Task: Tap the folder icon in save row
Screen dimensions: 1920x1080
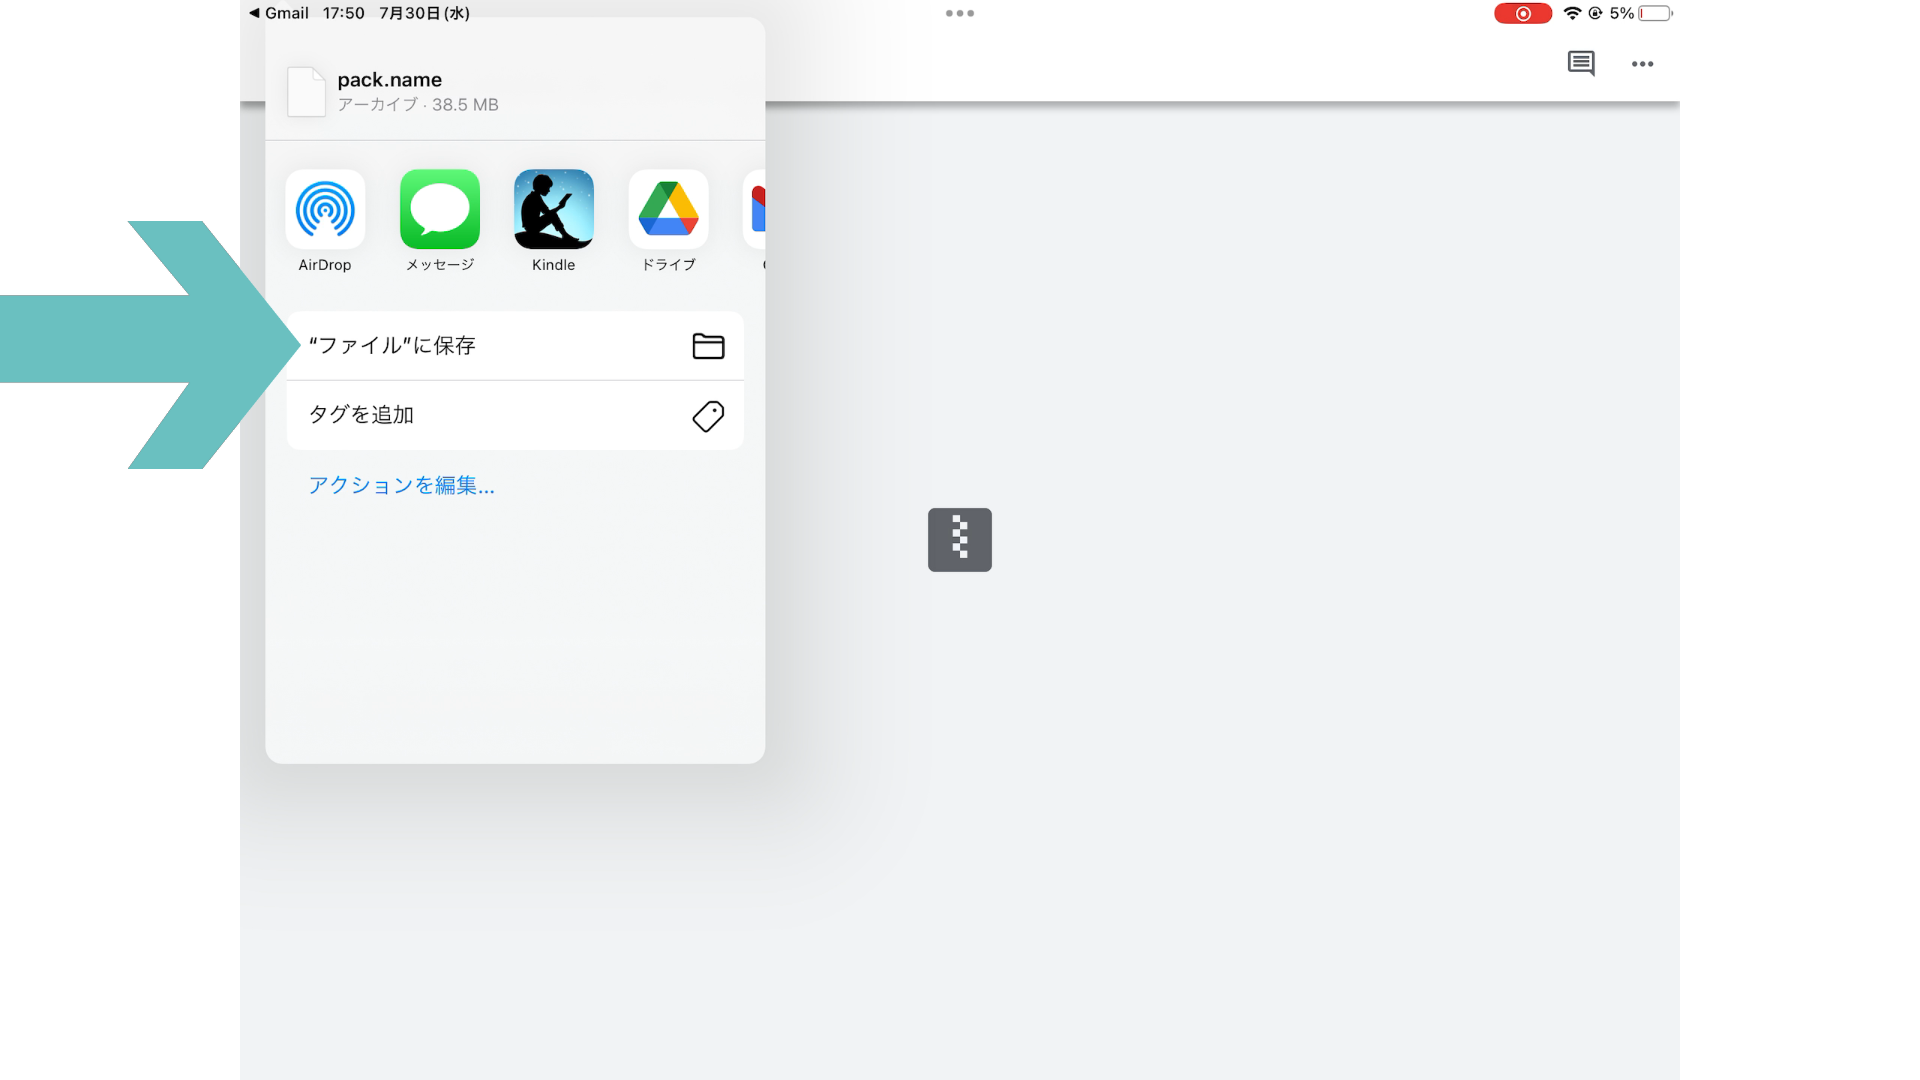Action: 708,346
